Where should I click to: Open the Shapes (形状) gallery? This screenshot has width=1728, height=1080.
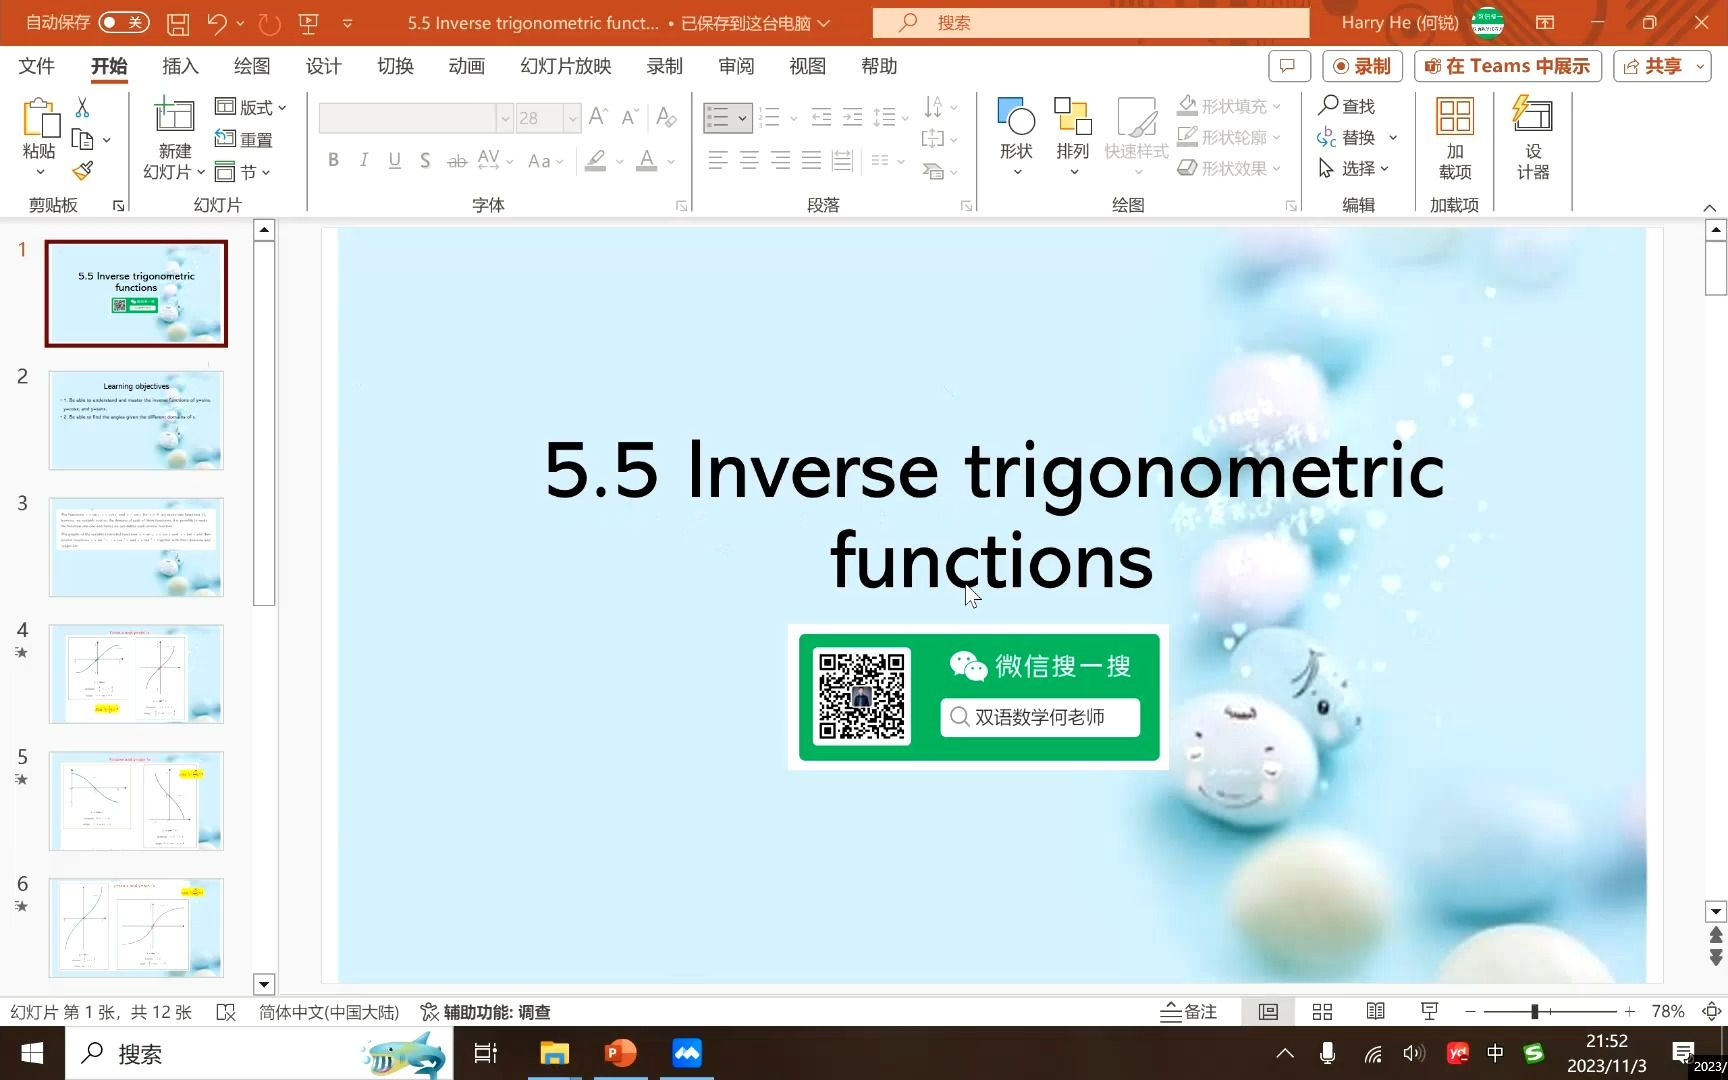click(1016, 137)
